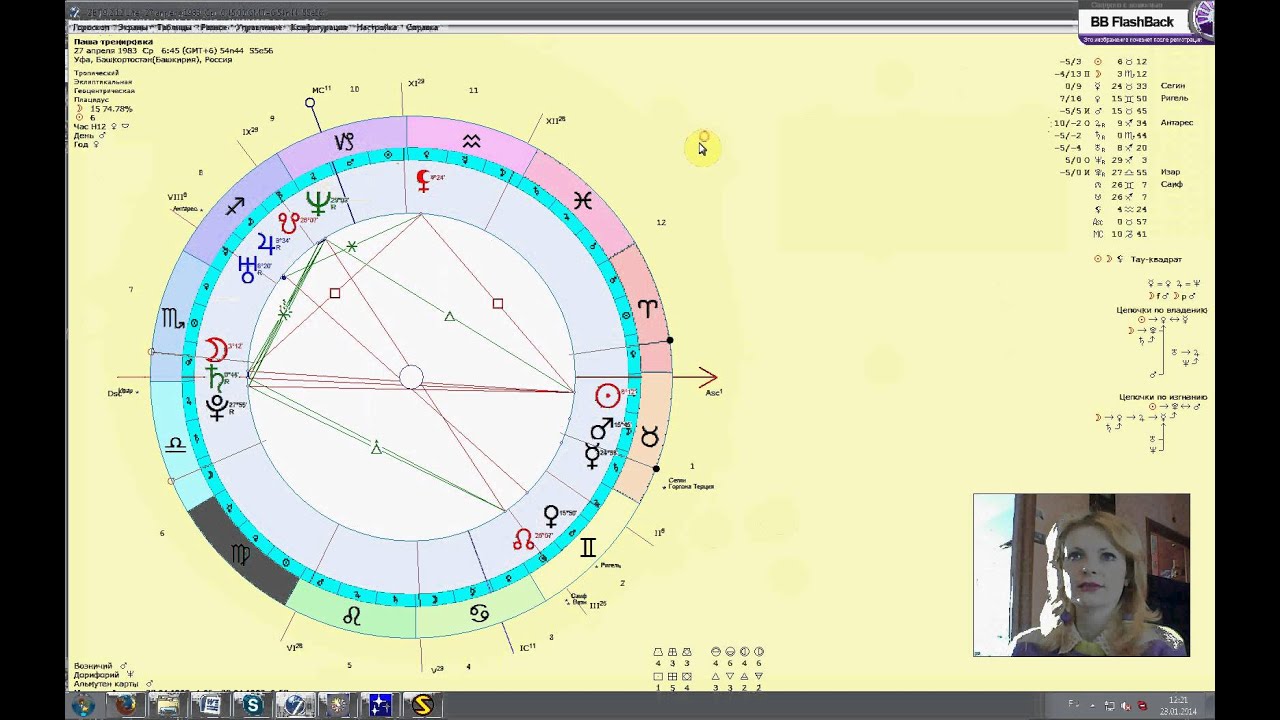The height and width of the screenshot is (720, 1280).
Task: Click the blue Jupiter glyph
Action: pos(265,243)
